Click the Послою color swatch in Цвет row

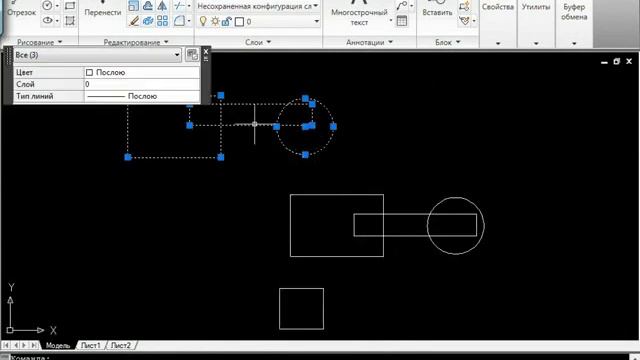(x=89, y=73)
